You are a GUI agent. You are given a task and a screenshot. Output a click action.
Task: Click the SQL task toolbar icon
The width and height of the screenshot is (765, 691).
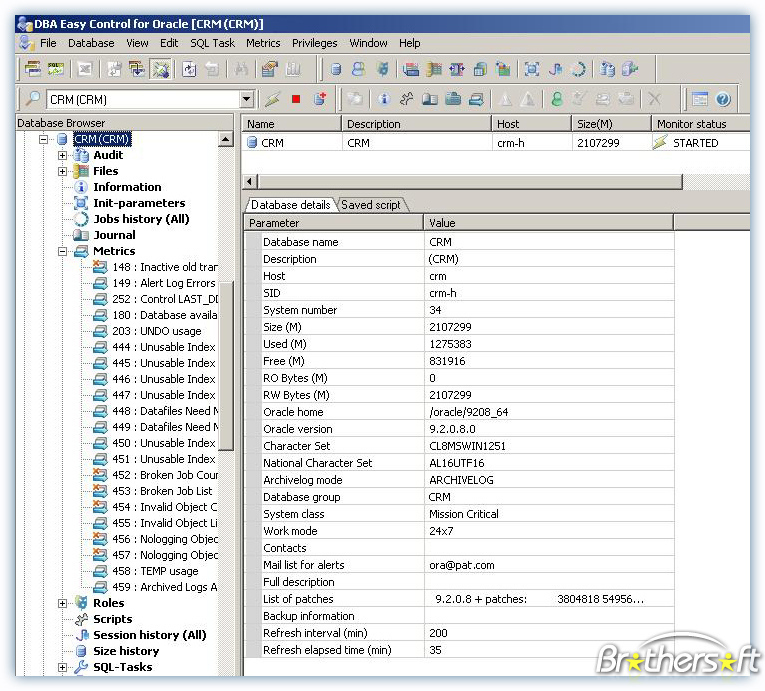tap(55, 69)
